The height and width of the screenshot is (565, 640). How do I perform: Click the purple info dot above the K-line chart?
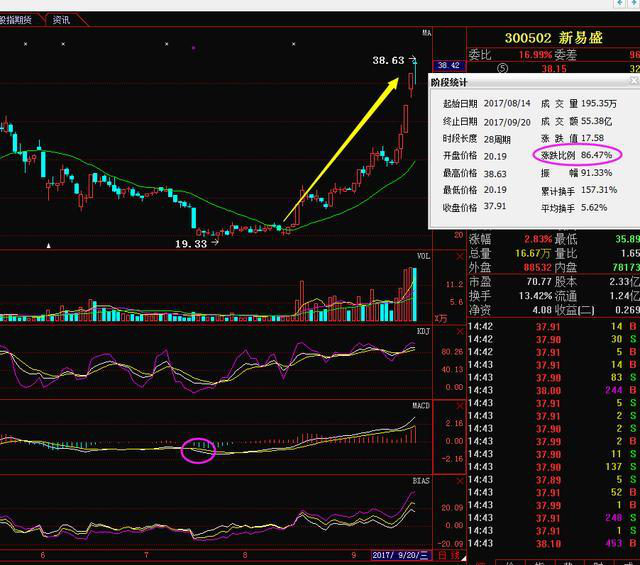point(193,48)
